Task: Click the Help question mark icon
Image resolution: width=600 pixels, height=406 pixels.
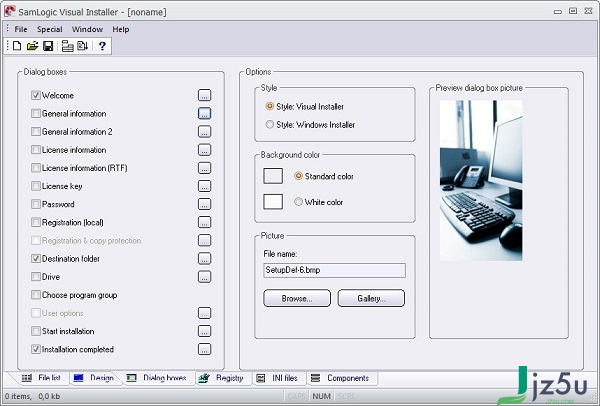Action: click(102, 46)
